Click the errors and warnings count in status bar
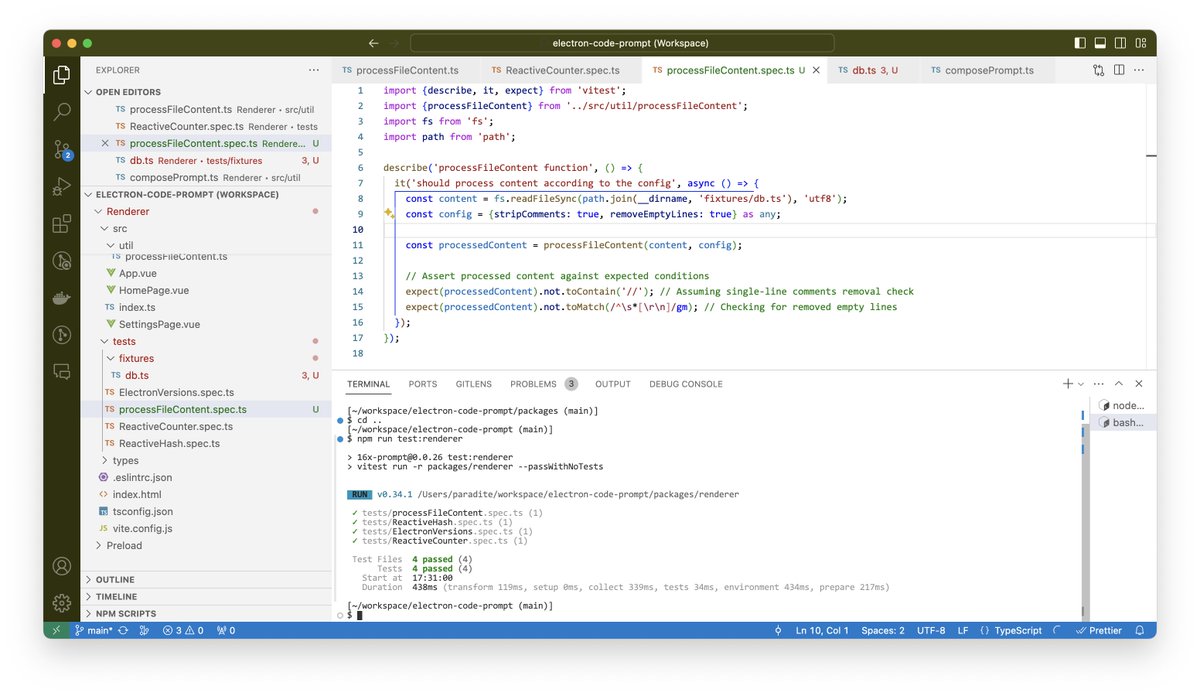 coord(183,631)
